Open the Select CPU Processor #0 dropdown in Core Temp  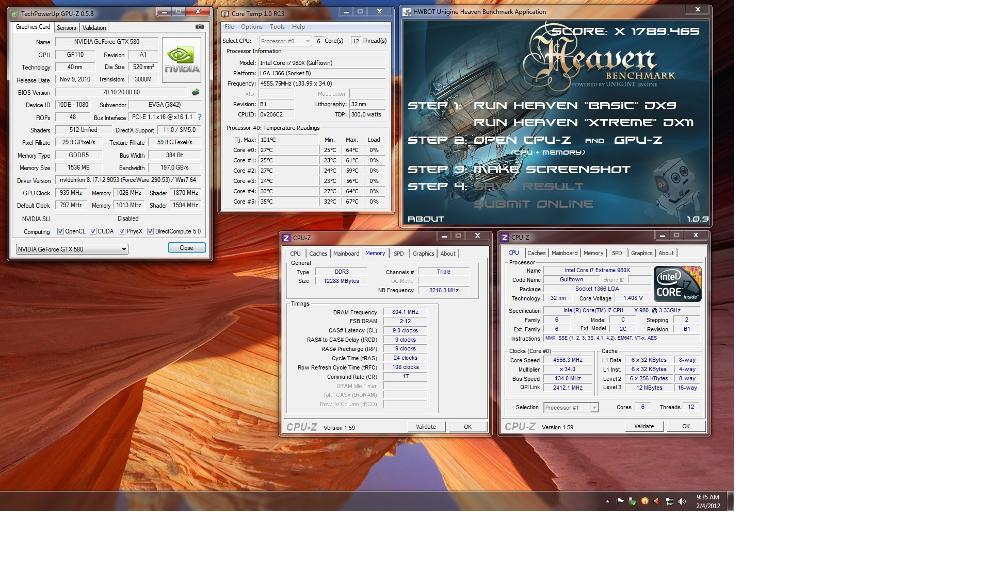coord(285,40)
